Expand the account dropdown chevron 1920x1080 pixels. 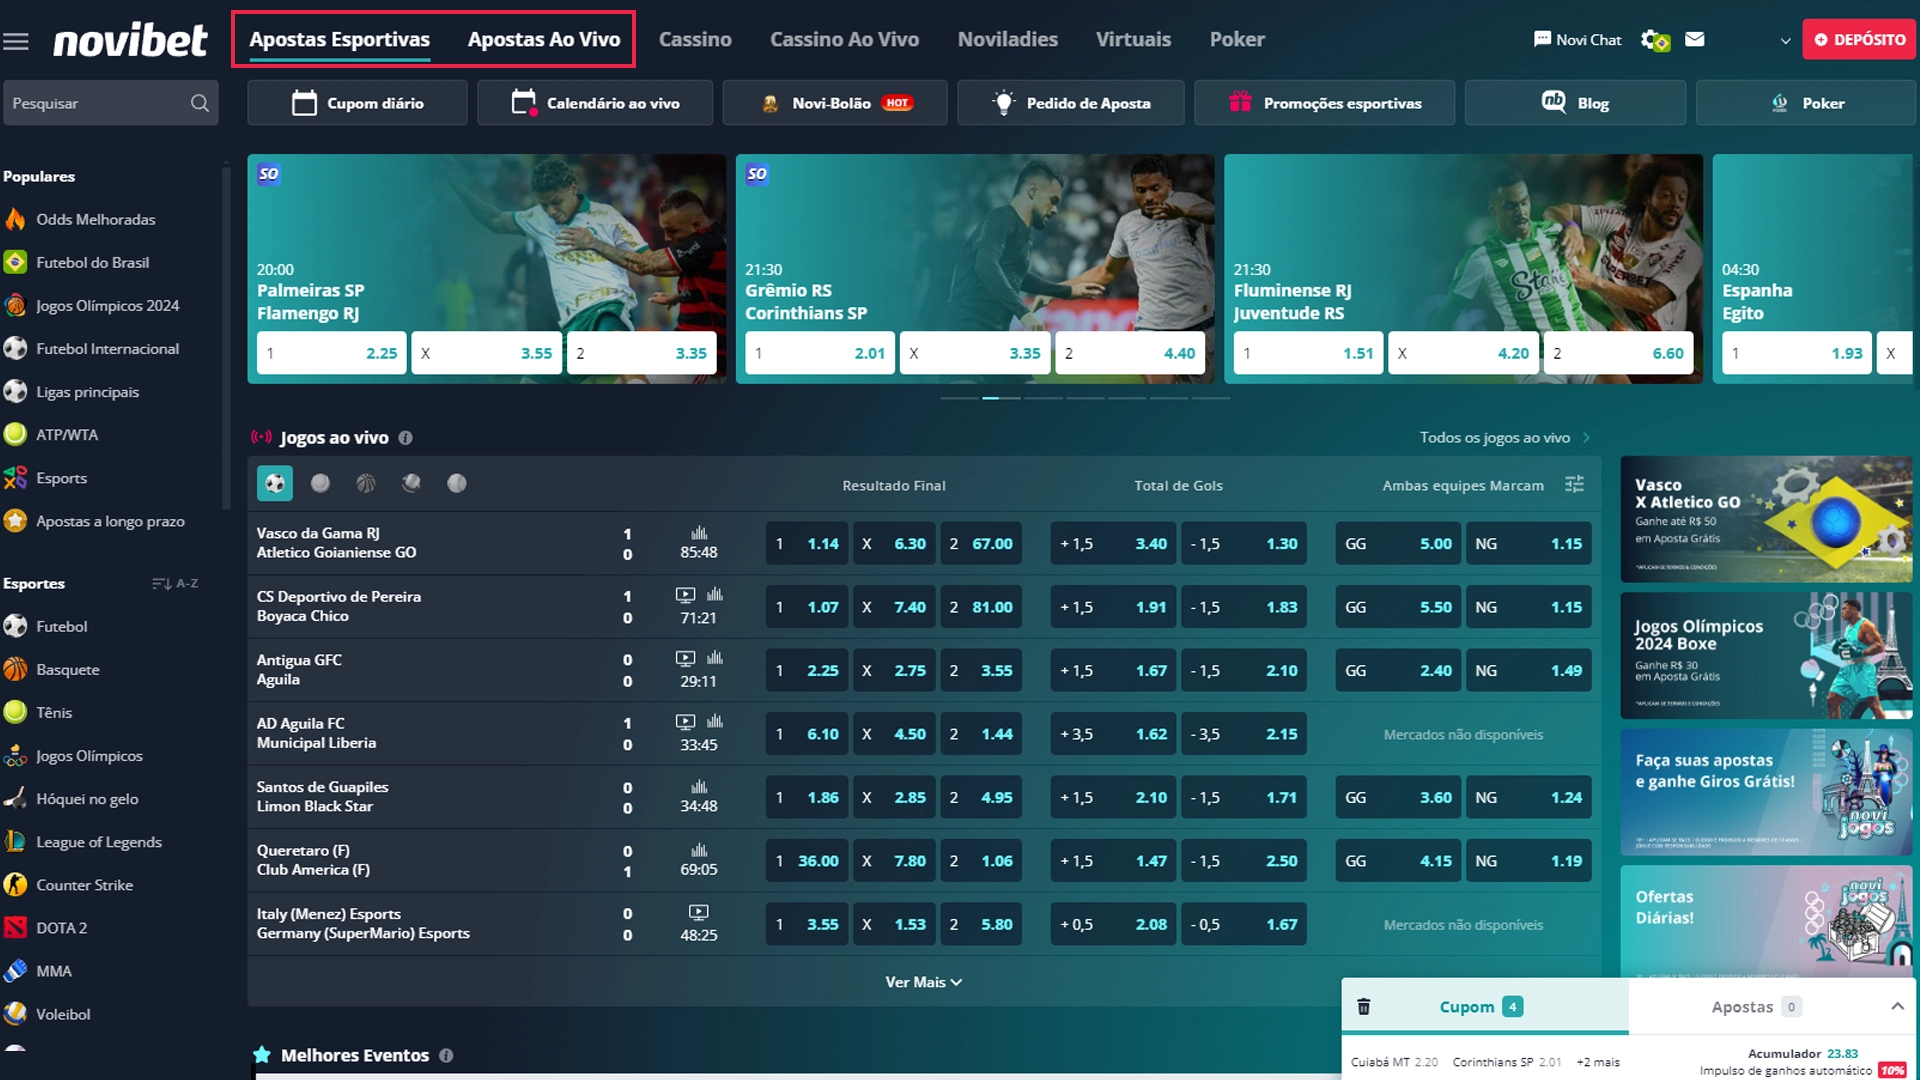pyautogui.click(x=1785, y=41)
